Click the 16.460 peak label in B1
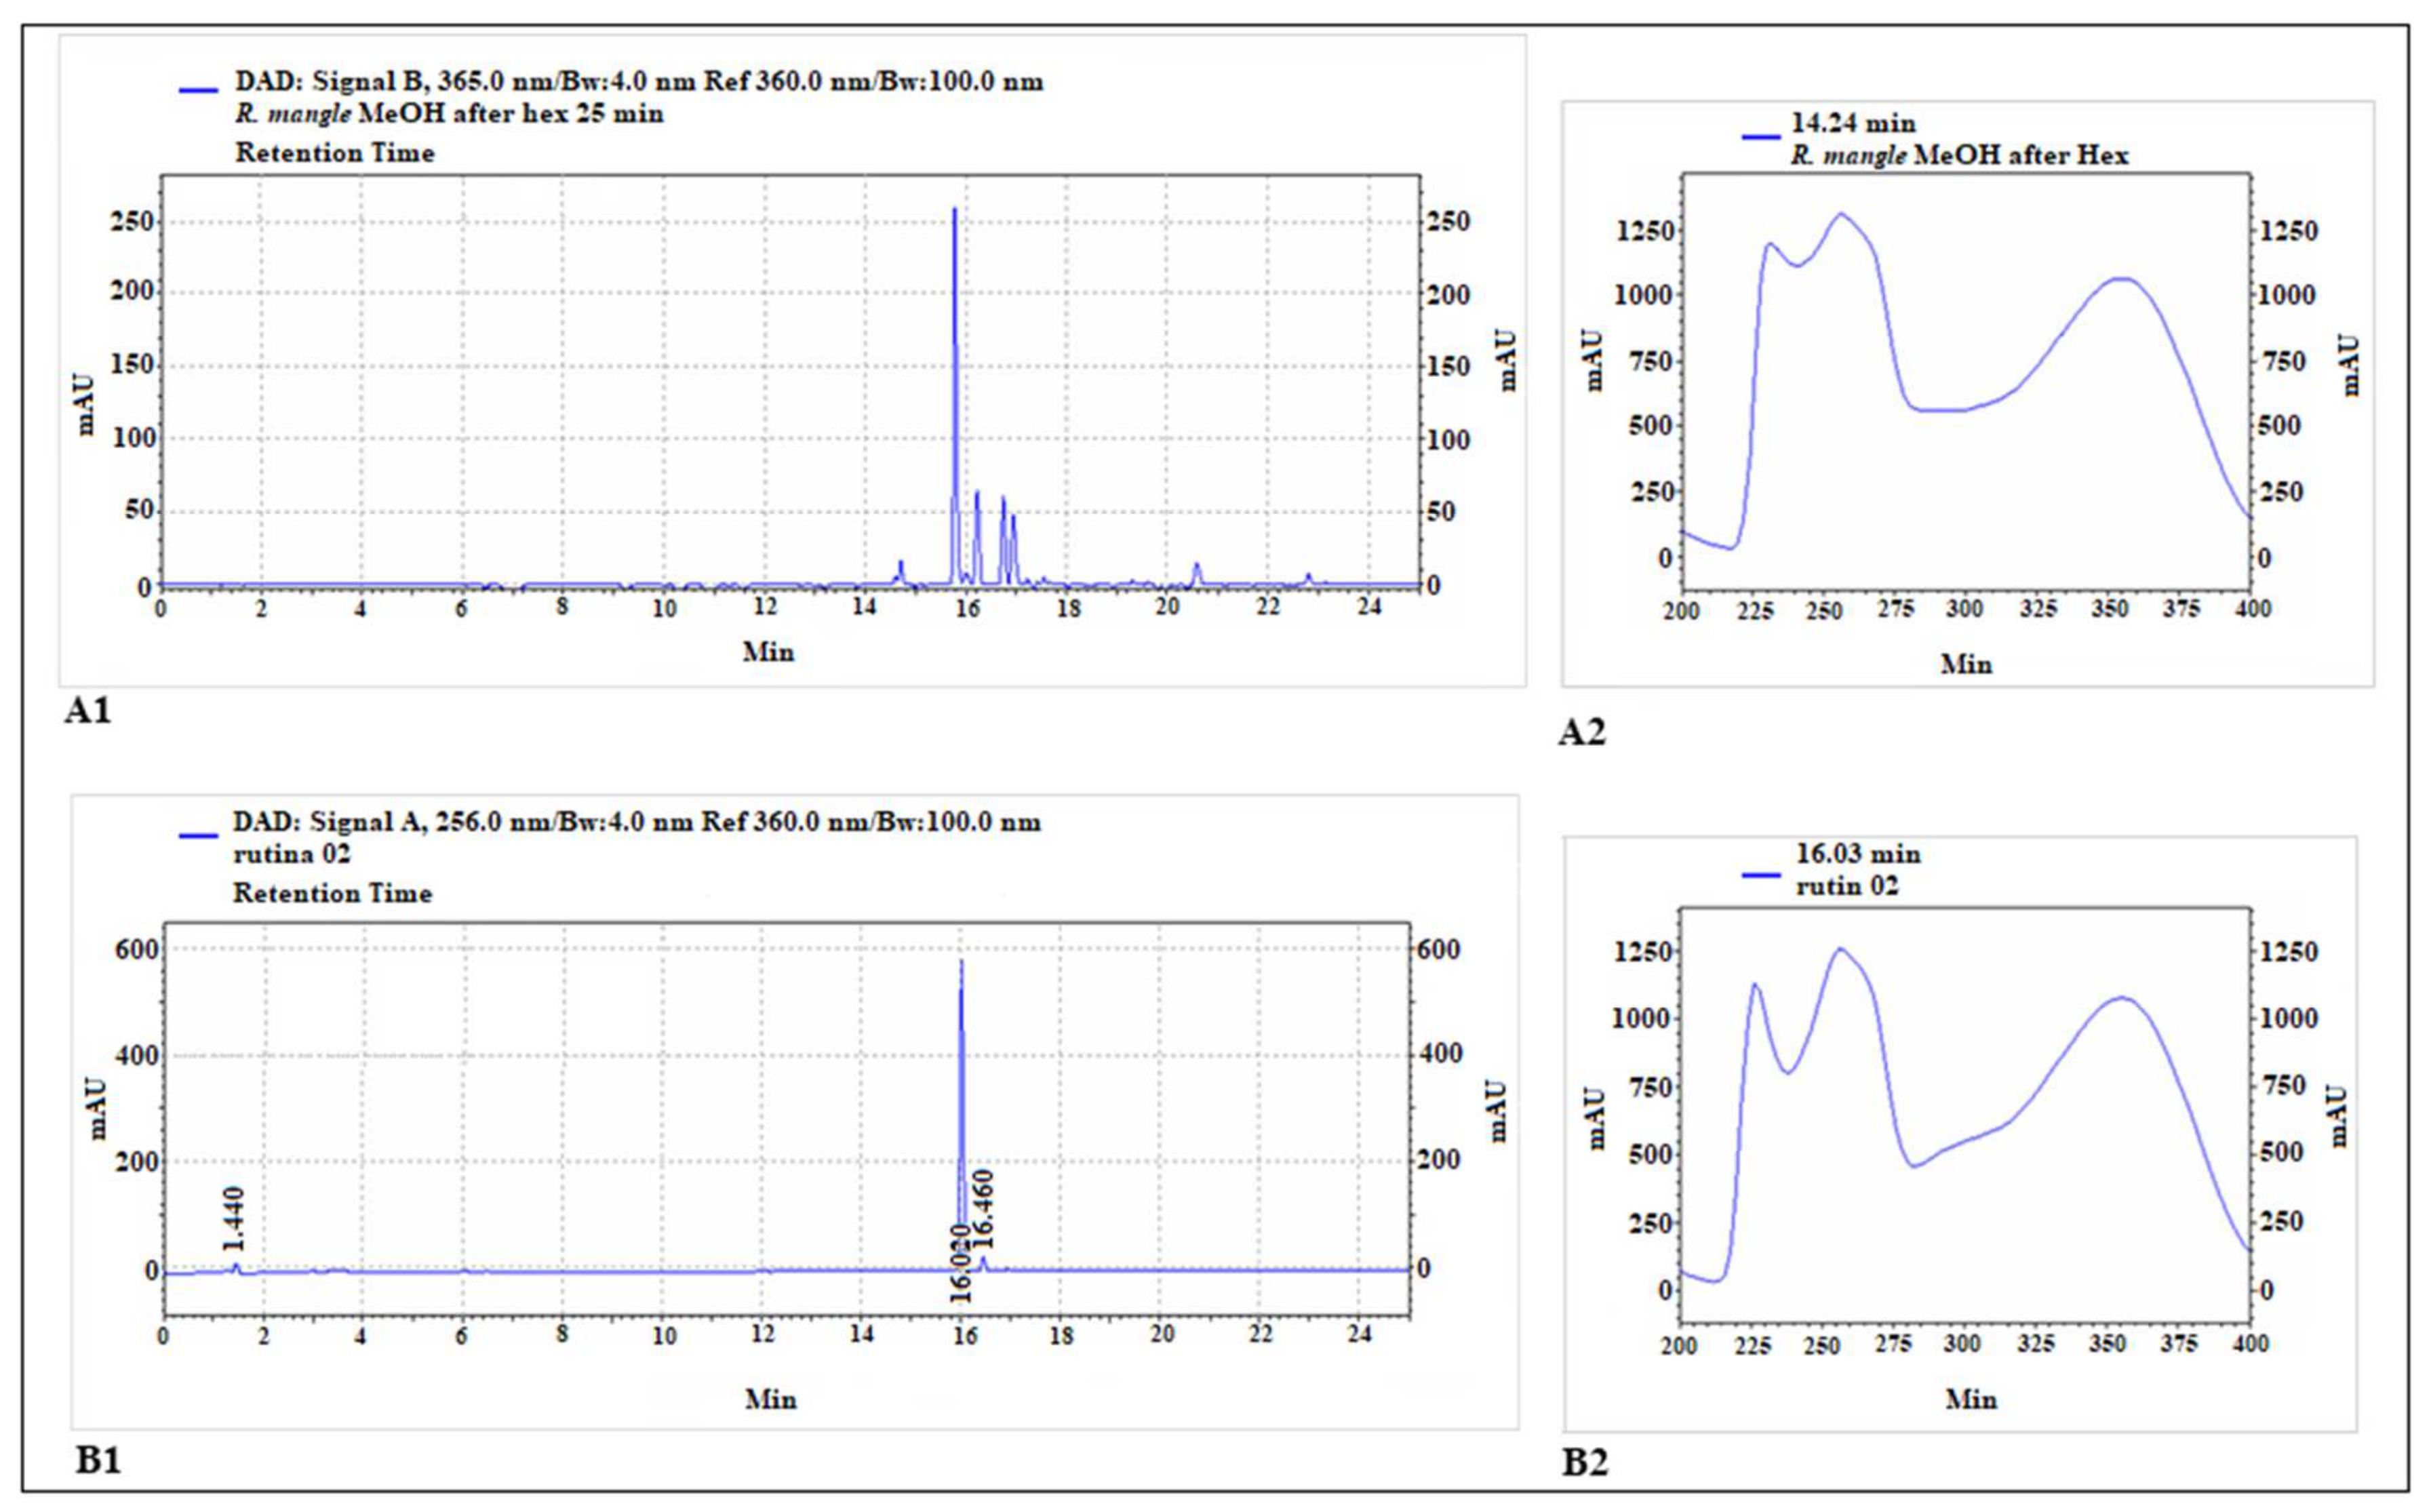2431x1512 pixels. [x=984, y=1209]
